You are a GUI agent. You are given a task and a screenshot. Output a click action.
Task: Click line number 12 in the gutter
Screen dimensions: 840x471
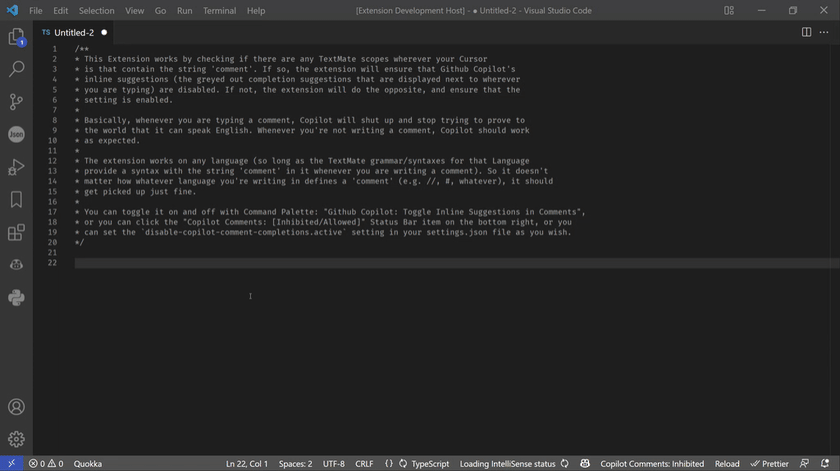pyautogui.click(x=52, y=161)
